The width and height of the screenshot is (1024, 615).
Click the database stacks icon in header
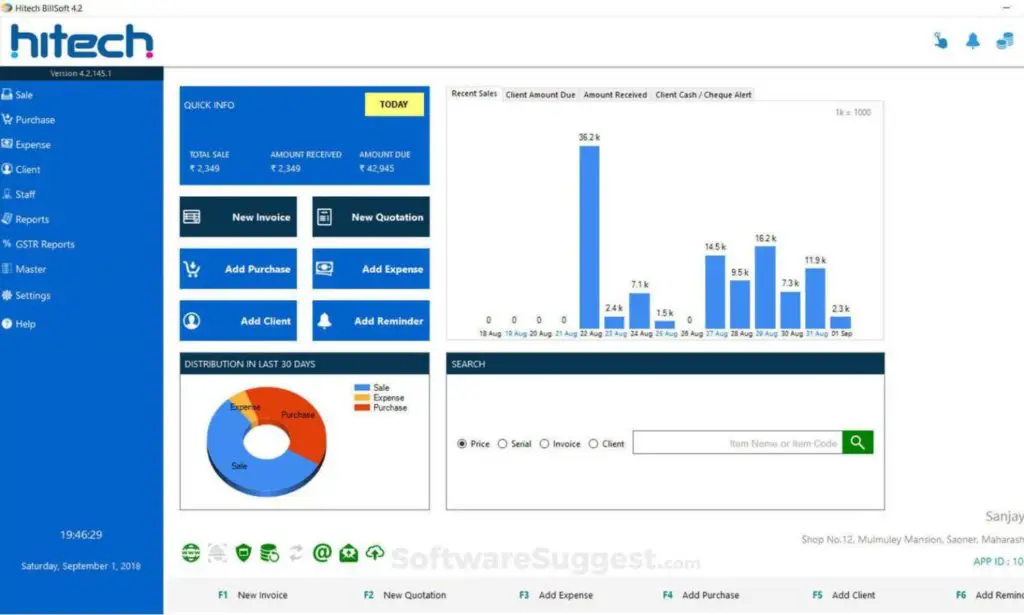pyautogui.click(x=1004, y=40)
